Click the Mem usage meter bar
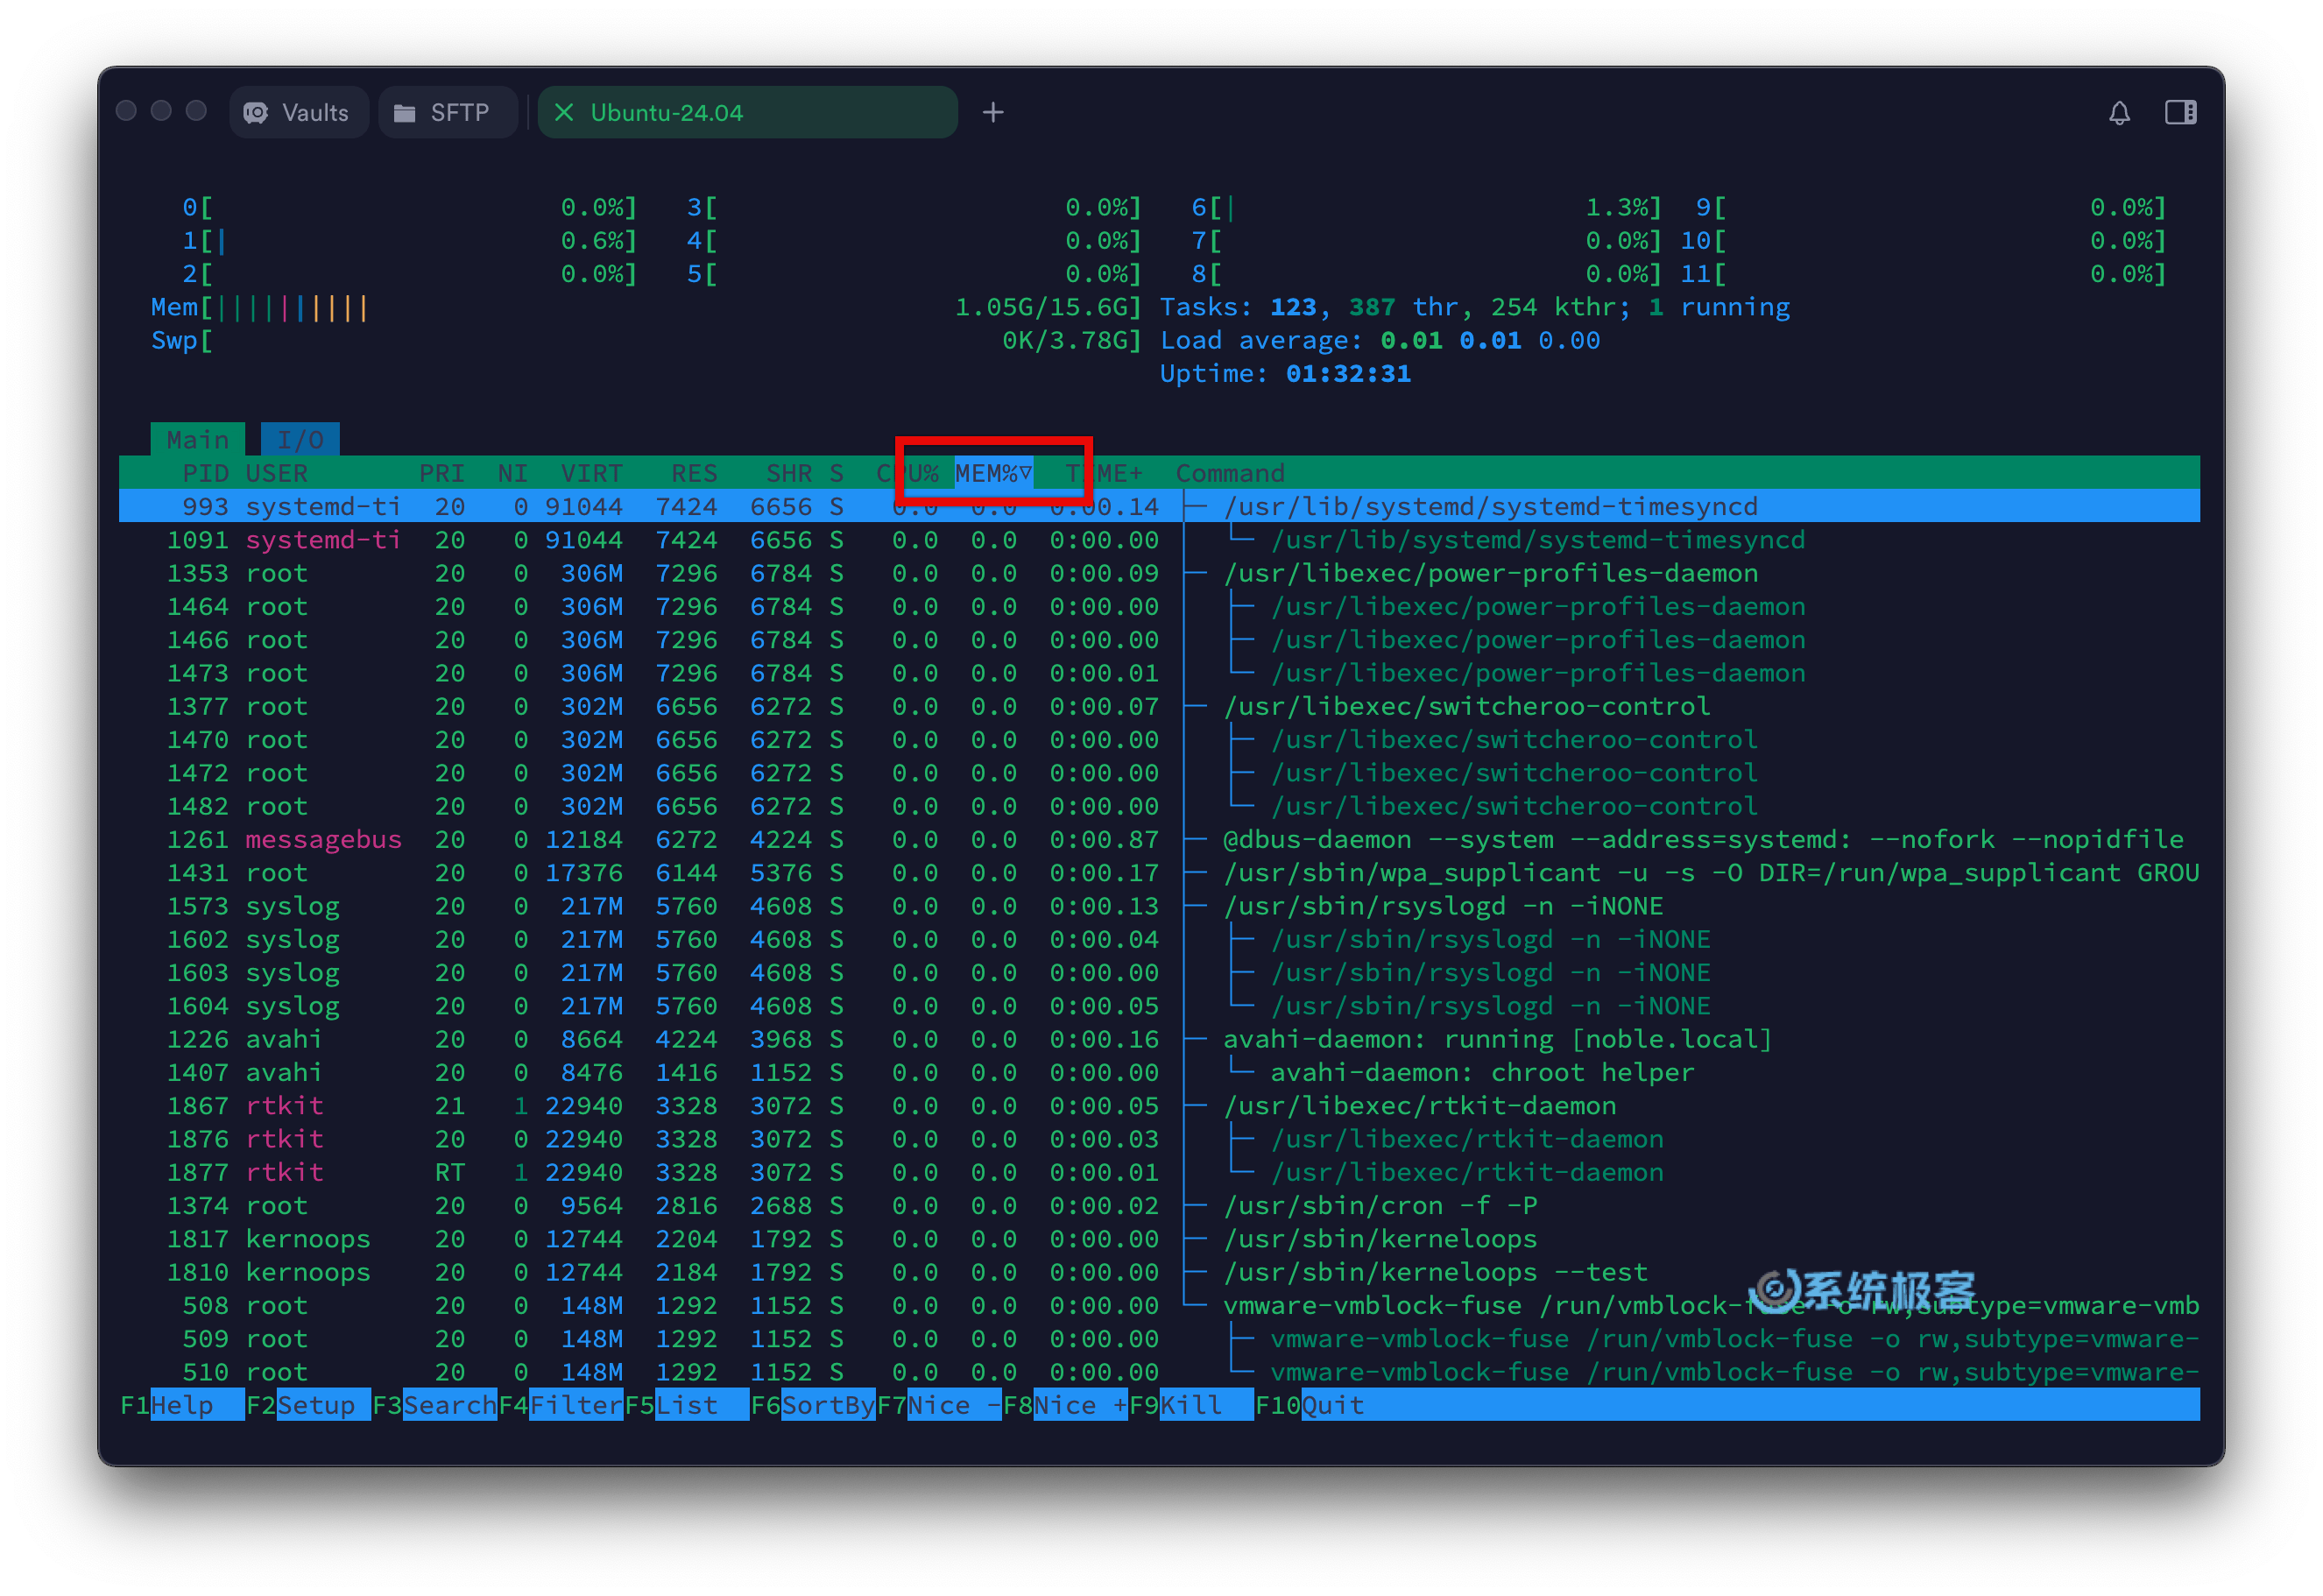2323x1596 pixels. tap(646, 307)
